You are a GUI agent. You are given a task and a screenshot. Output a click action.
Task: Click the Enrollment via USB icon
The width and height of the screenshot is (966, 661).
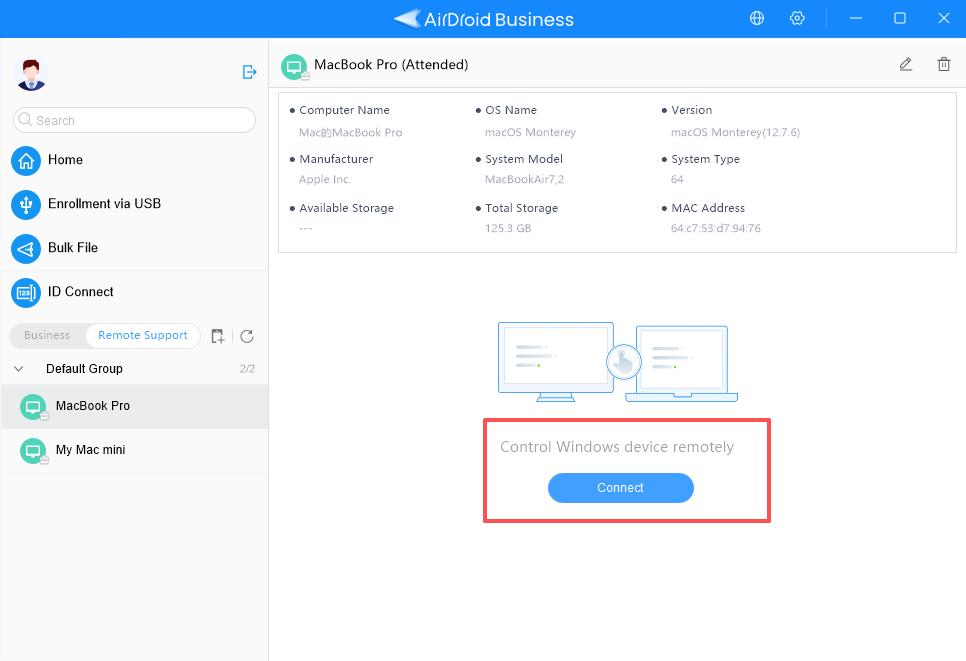click(26, 205)
